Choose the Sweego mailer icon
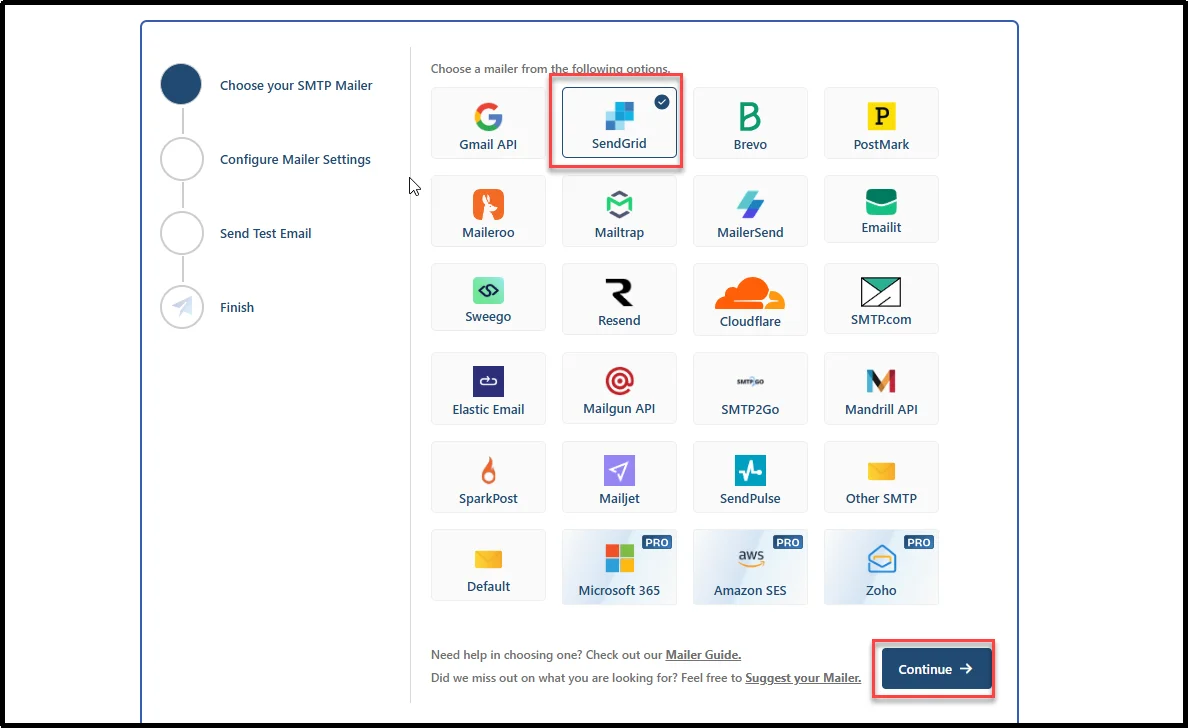Image resolution: width=1188 pixels, height=728 pixels. (x=488, y=290)
